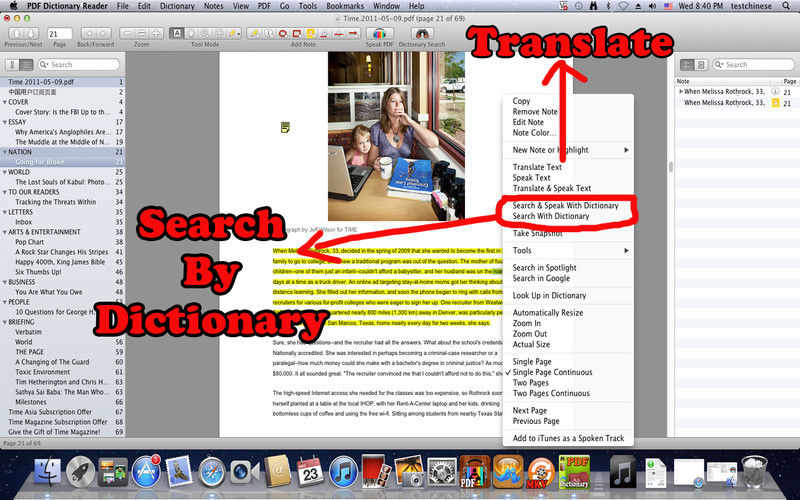
Task: Add a yellow highlight note
Action: [x=310, y=34]
